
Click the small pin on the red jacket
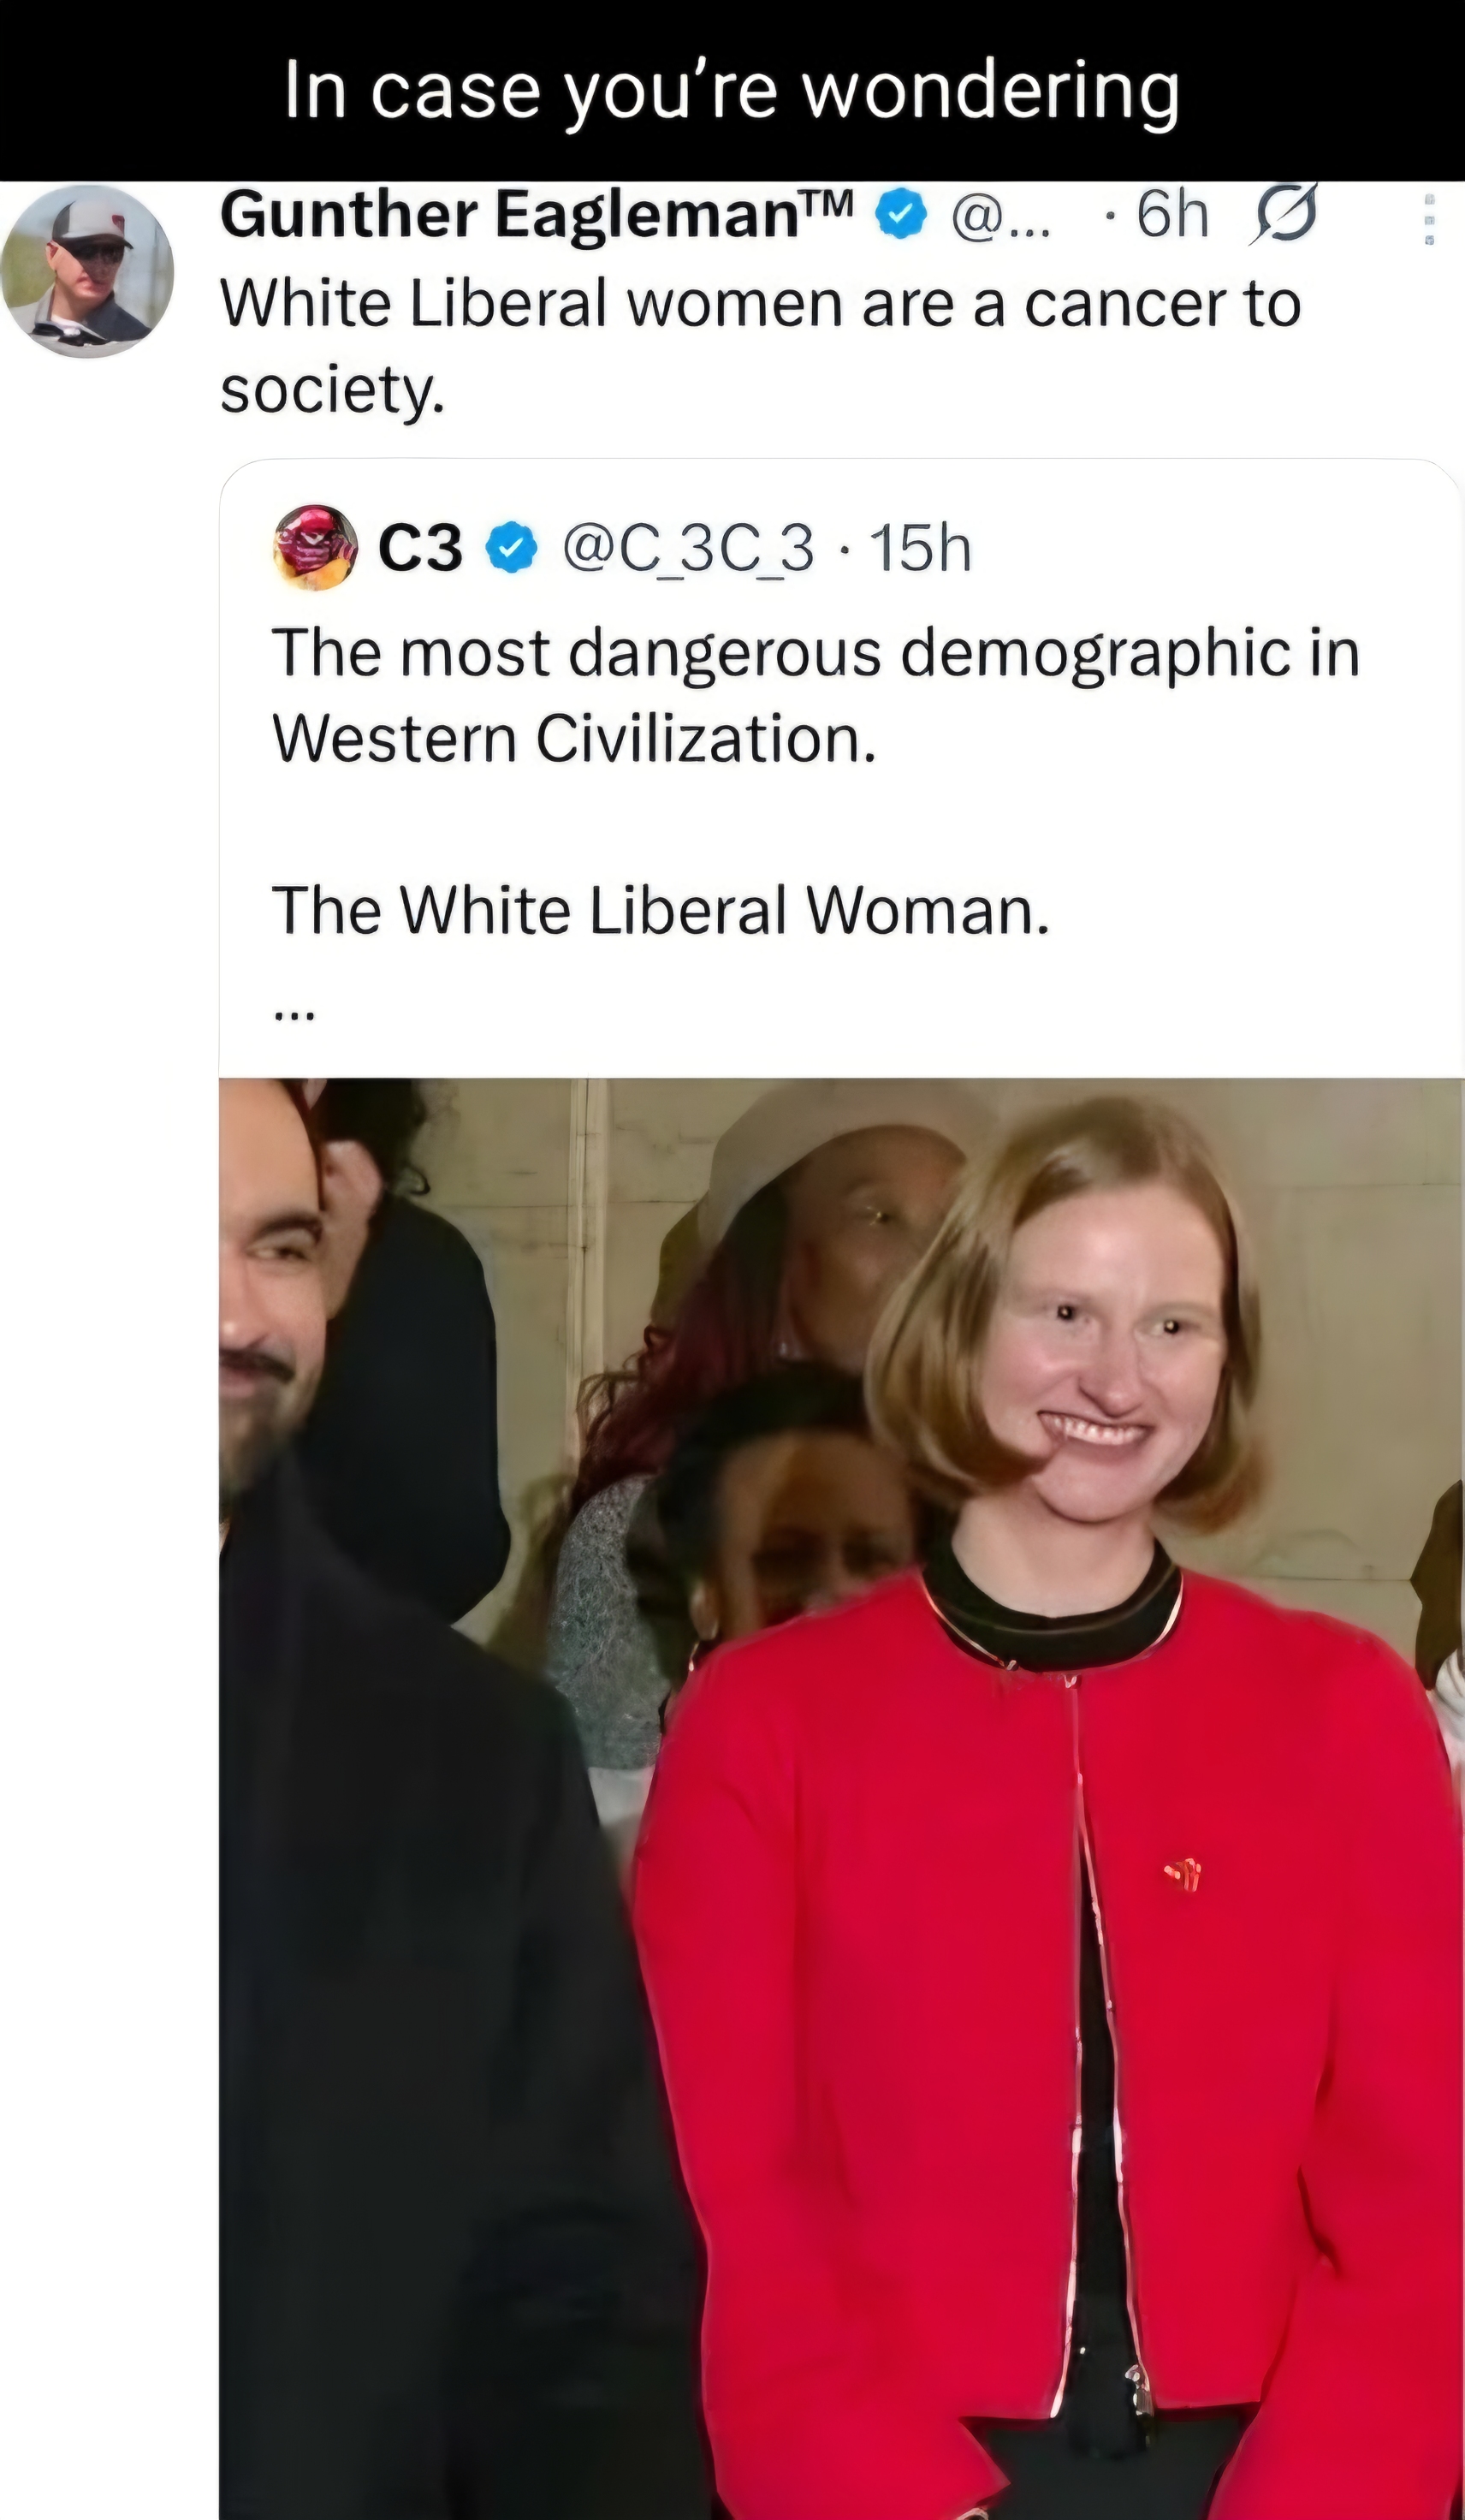pyautogui.click(x=1184, y=1872)
